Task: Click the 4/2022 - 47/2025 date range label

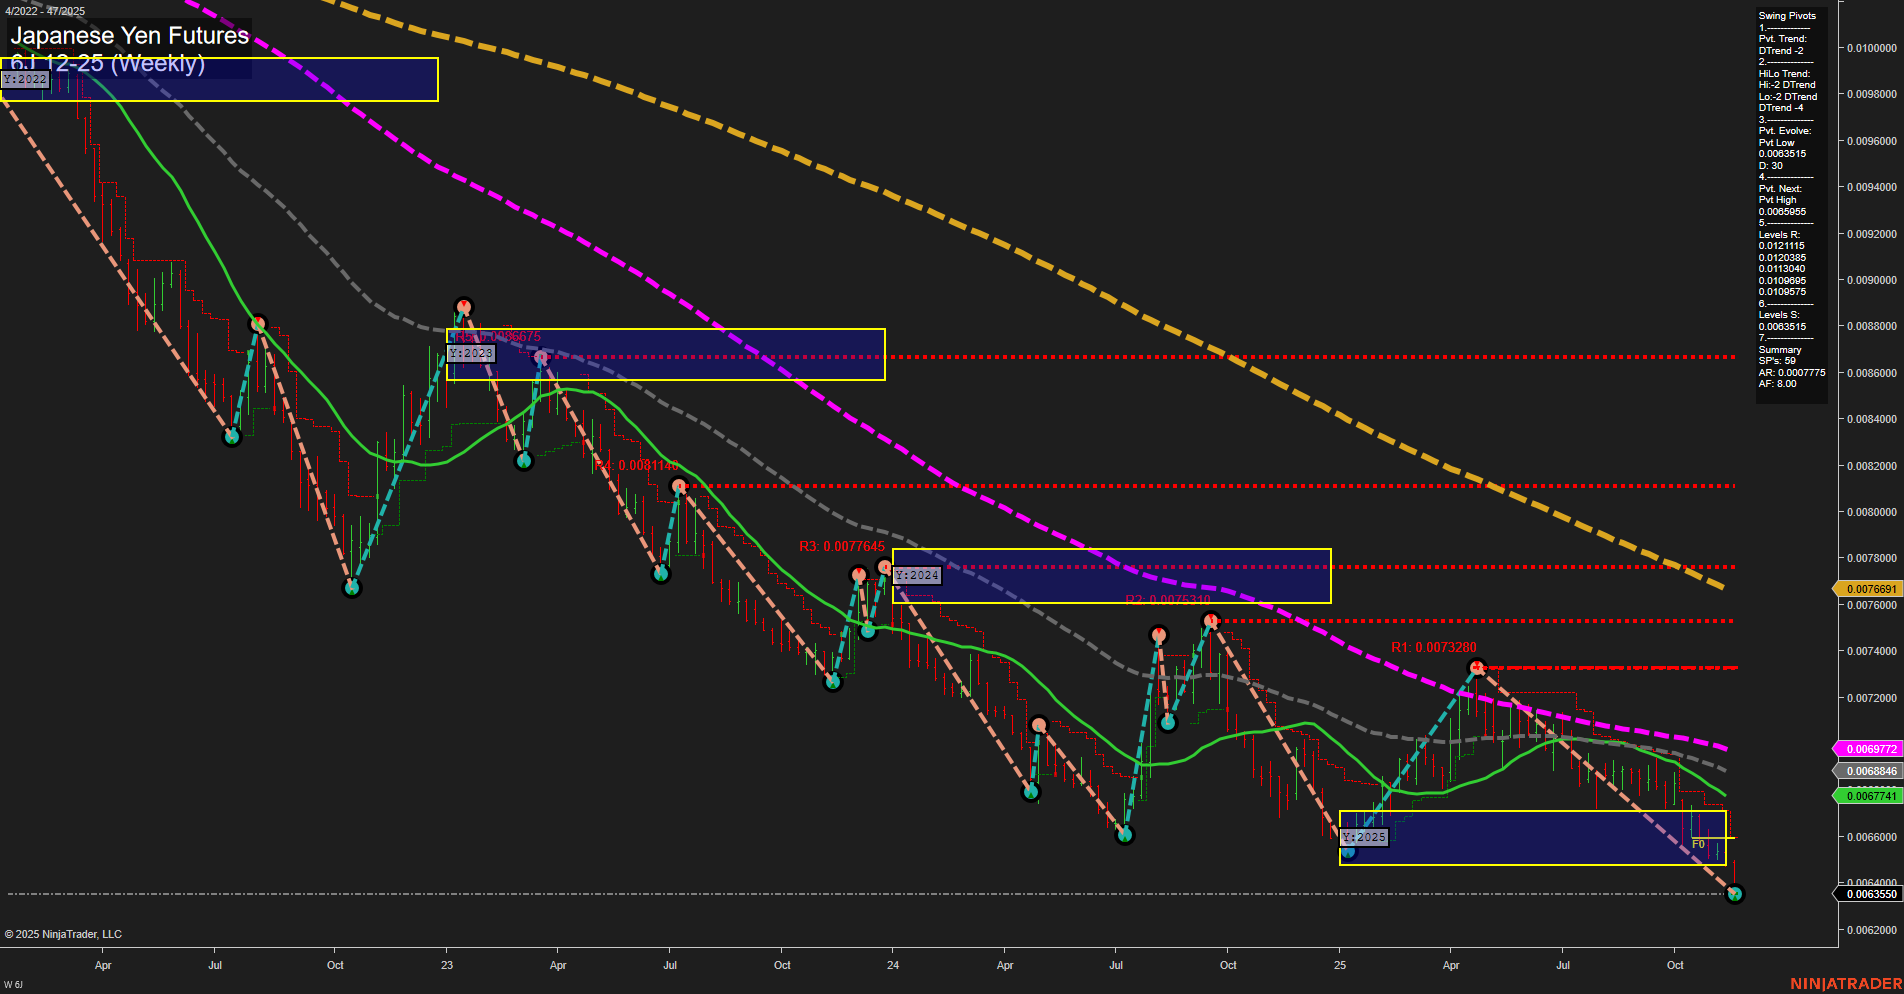Action: click(x=45, y=9)
